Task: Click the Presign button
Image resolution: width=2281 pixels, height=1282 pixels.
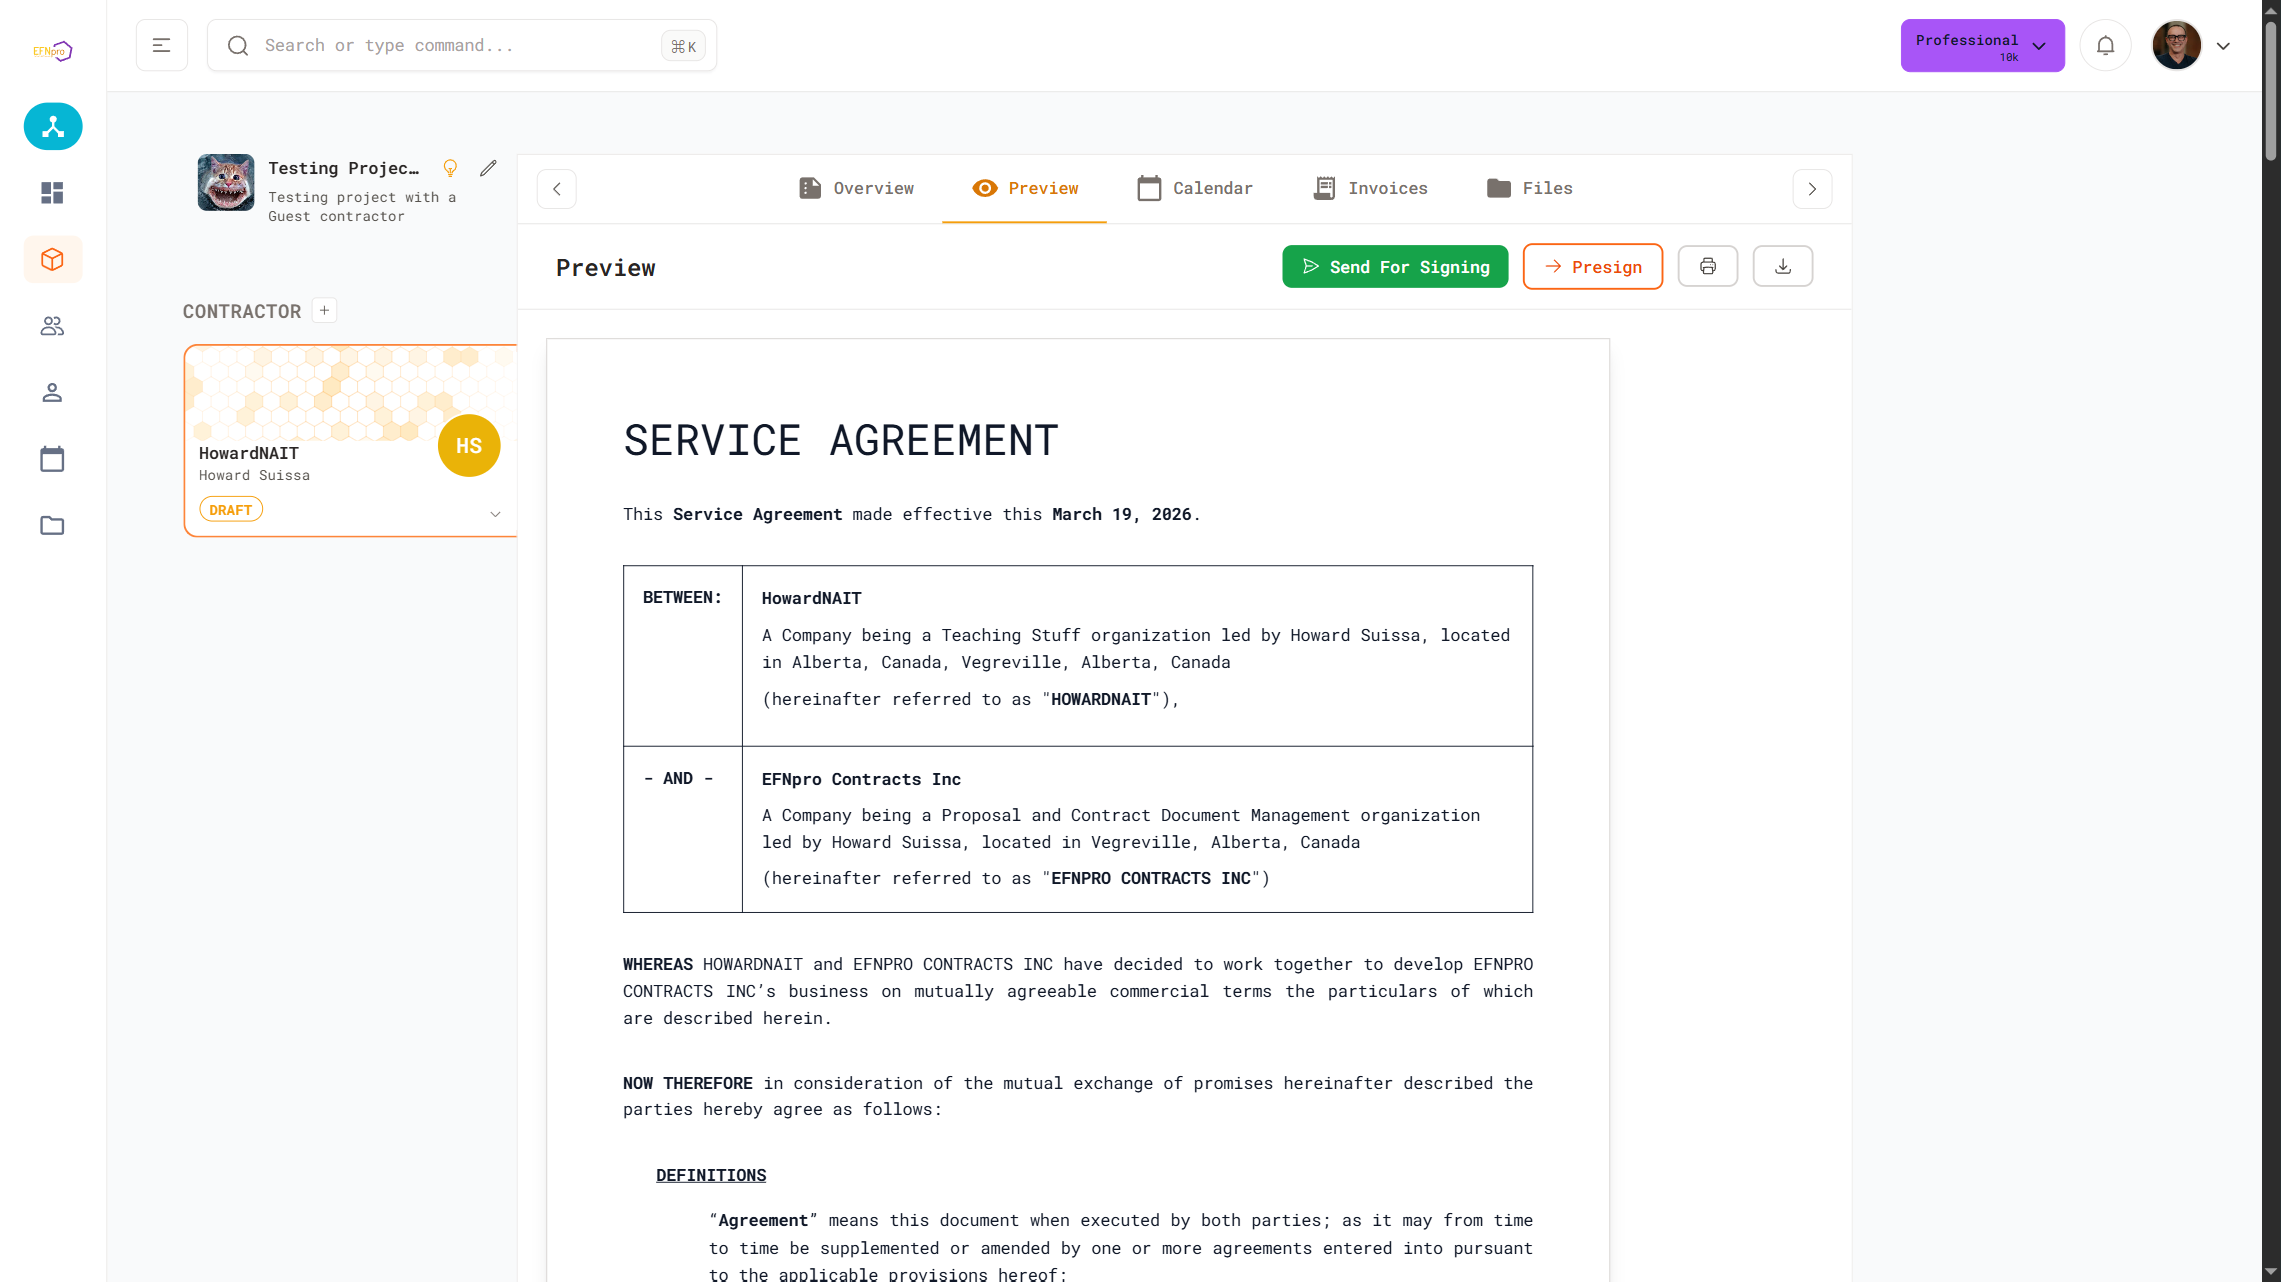Action: (1592, 267)
